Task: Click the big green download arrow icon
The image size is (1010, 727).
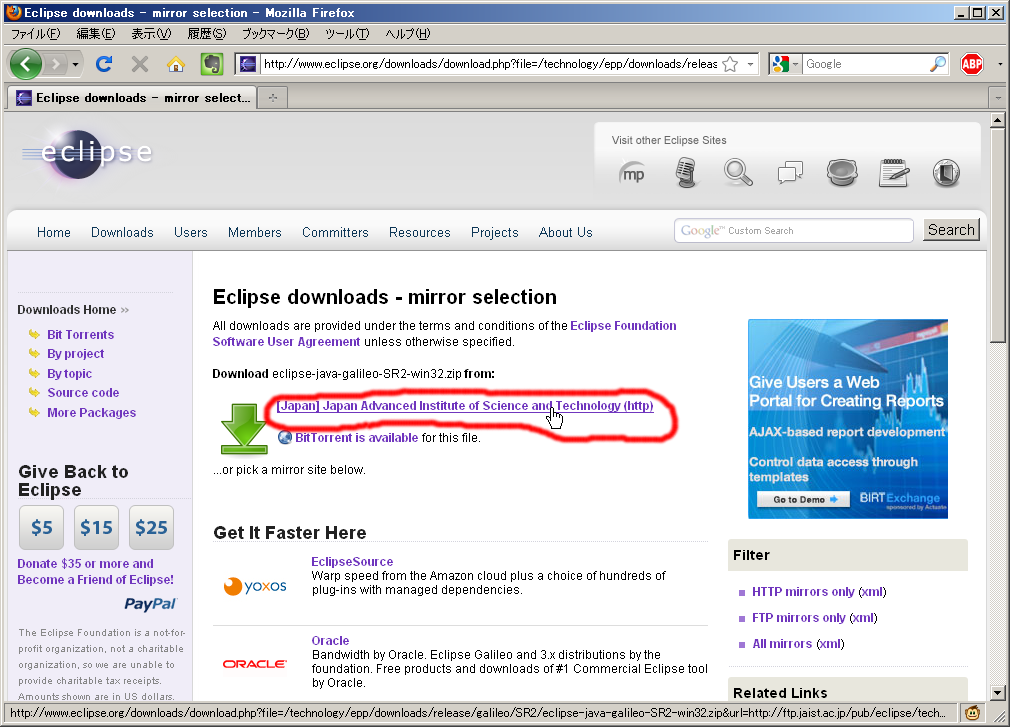Action: [243, 428]
